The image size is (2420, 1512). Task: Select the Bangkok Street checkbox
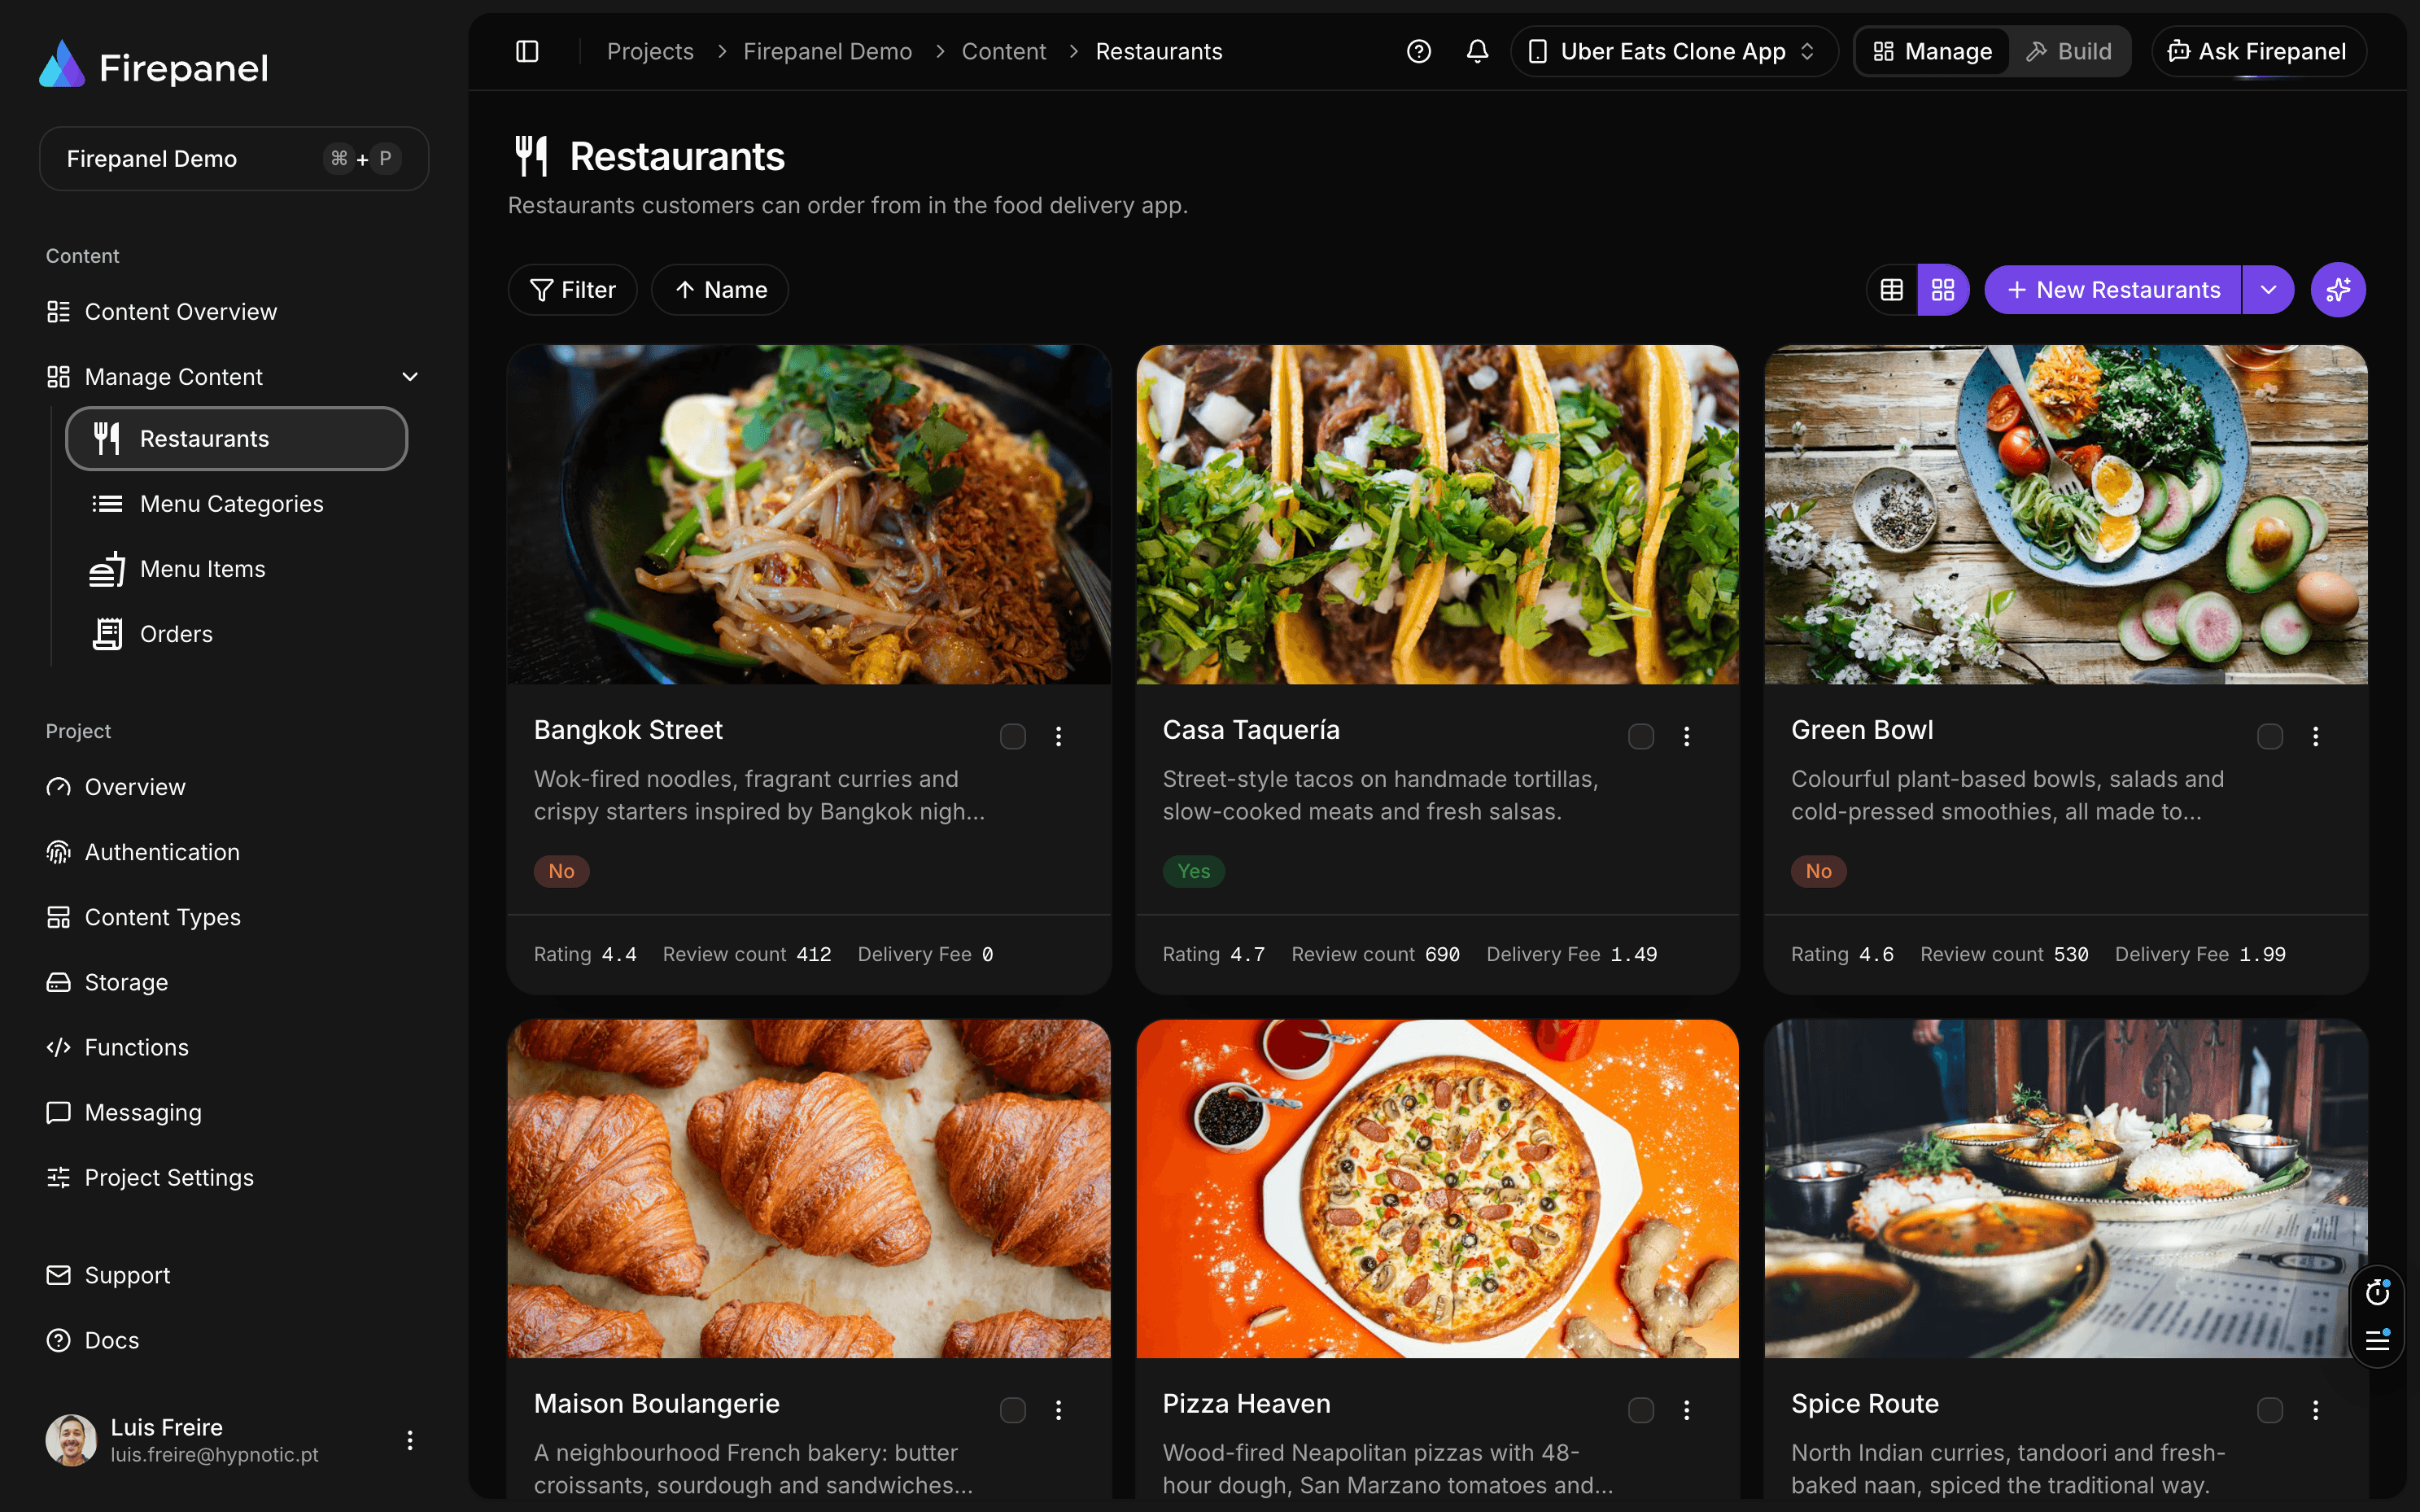pos(1013,737)
